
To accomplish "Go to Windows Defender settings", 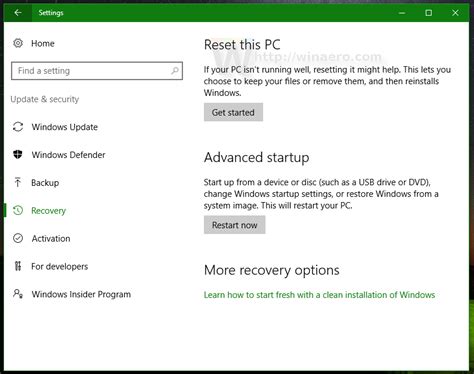I will pyautogui.click(x=68, y=155).
